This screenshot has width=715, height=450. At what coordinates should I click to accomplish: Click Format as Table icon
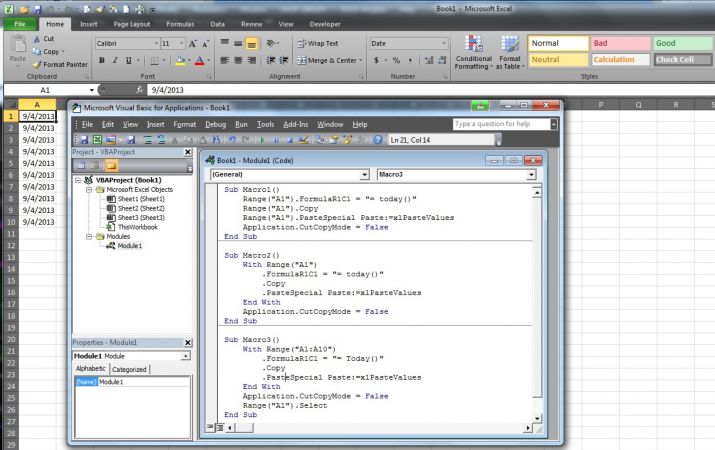510,52
